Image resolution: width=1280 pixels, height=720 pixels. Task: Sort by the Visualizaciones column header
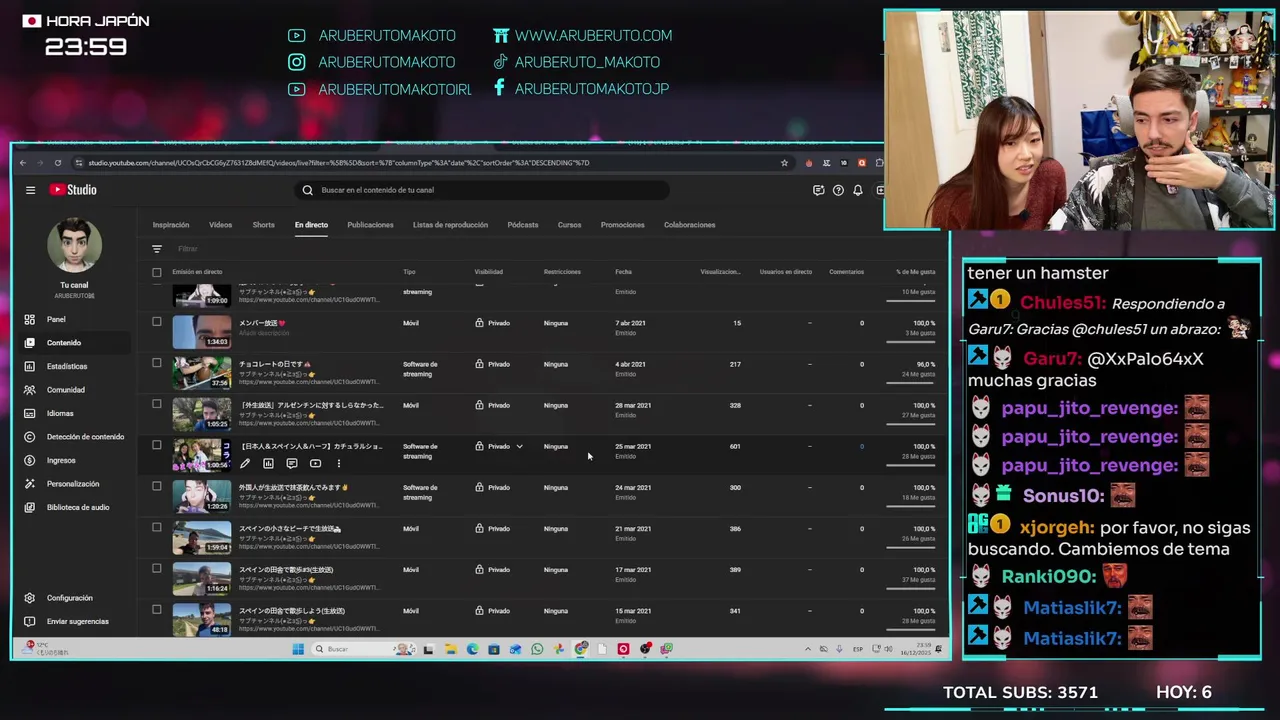coord(720,272)
